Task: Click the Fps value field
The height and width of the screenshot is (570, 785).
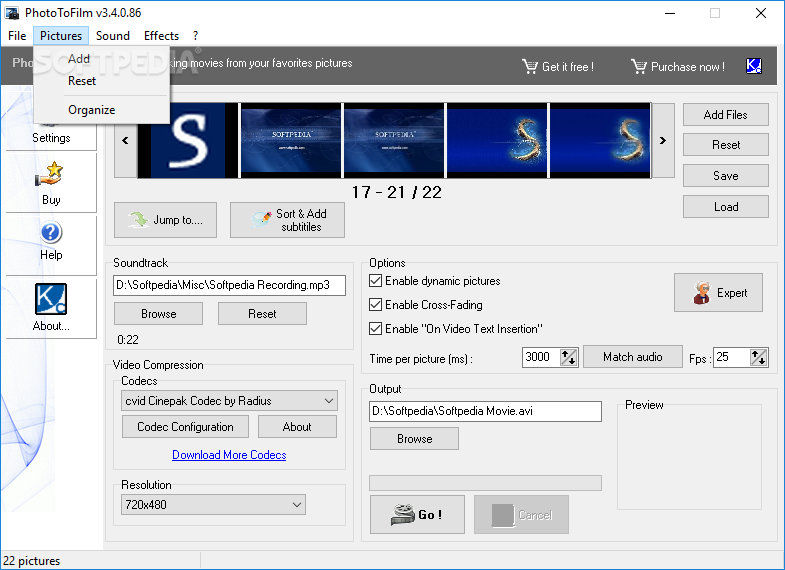Action: pos(731,357)
